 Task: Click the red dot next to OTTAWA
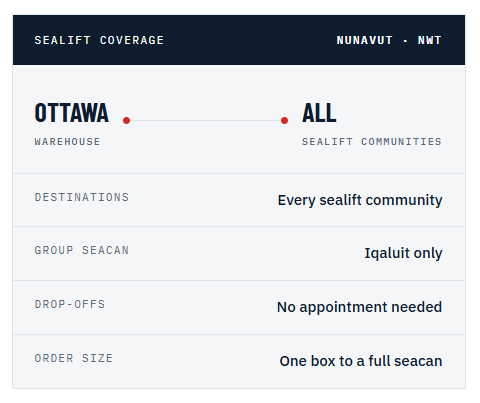point(126,120)
